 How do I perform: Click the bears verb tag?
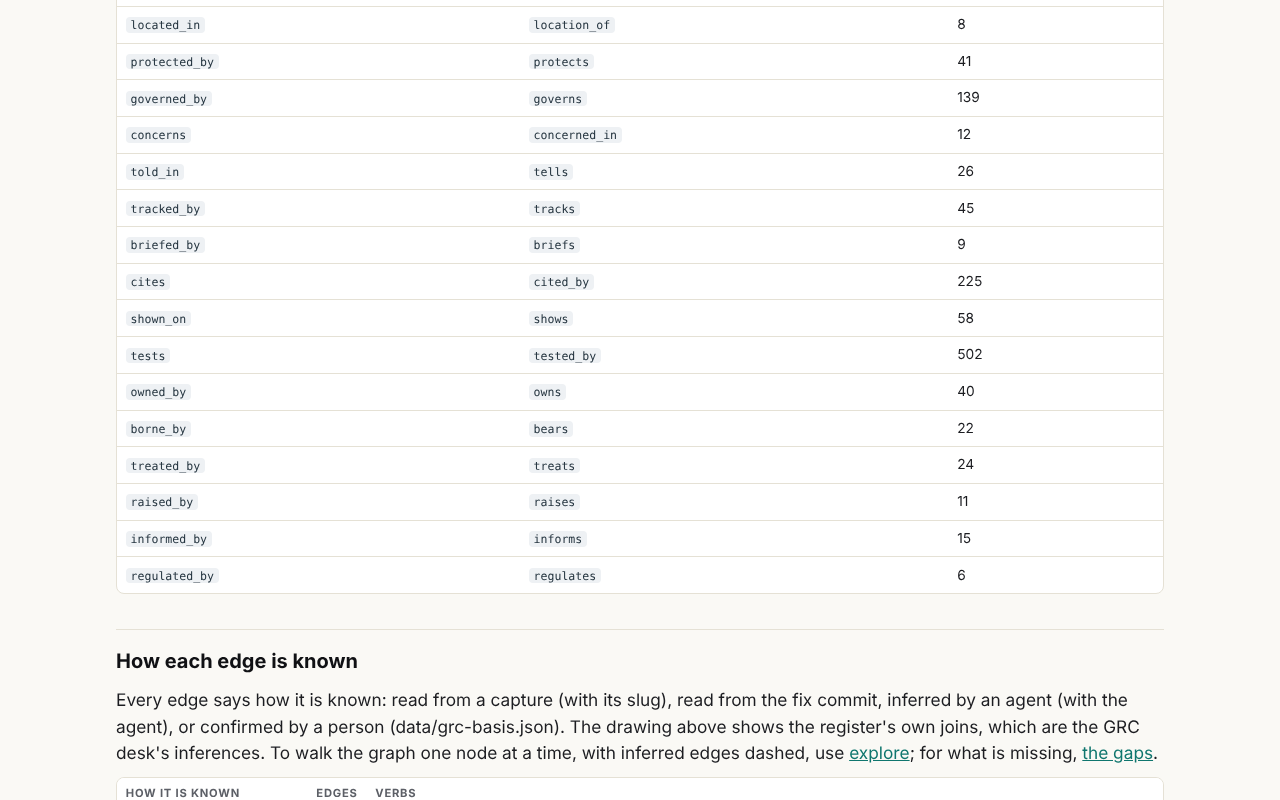tap(551, 429)
